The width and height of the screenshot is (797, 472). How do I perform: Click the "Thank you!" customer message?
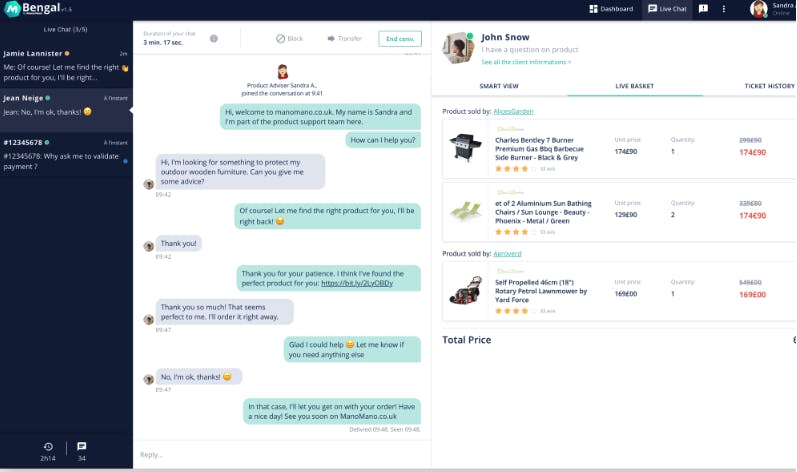pos(178,243)
